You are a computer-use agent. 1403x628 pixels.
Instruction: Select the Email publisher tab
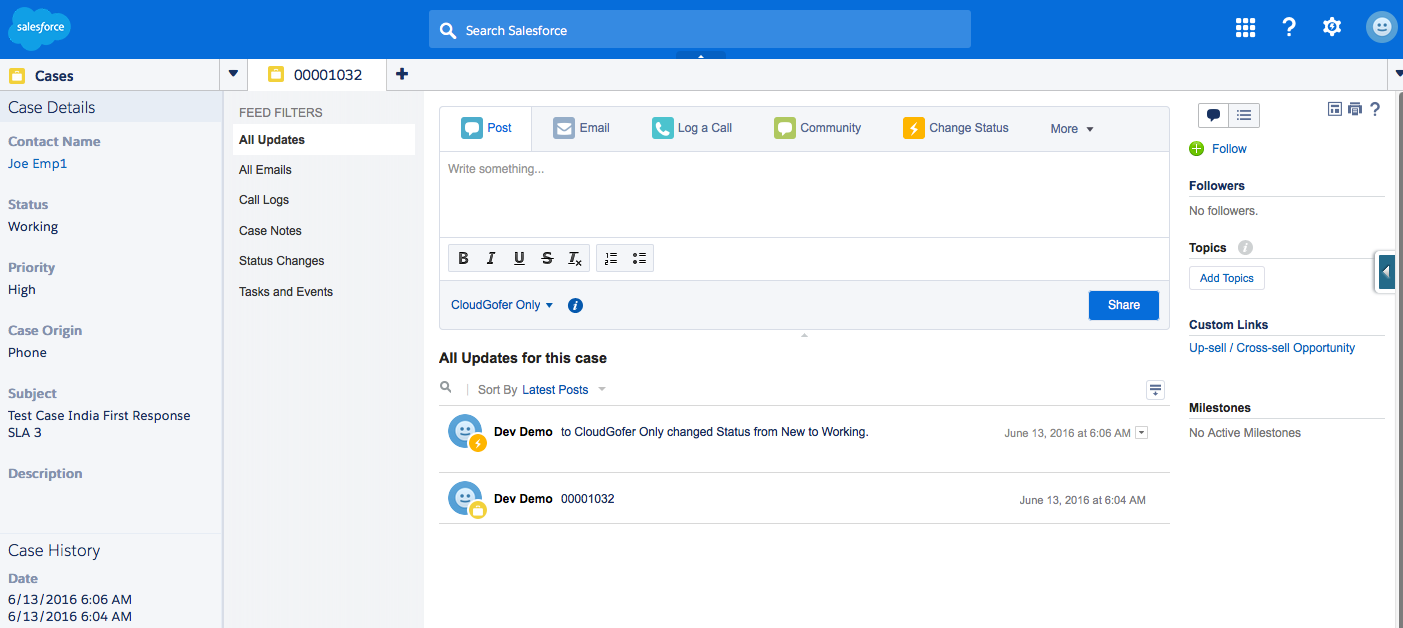point(581,128)
